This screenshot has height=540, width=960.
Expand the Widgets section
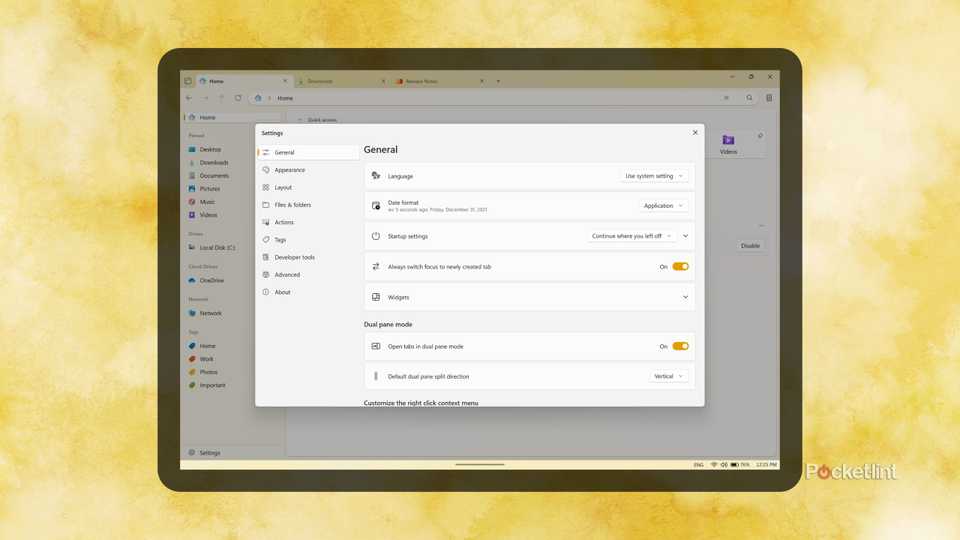pyautogui.click(x=685, y=297)
